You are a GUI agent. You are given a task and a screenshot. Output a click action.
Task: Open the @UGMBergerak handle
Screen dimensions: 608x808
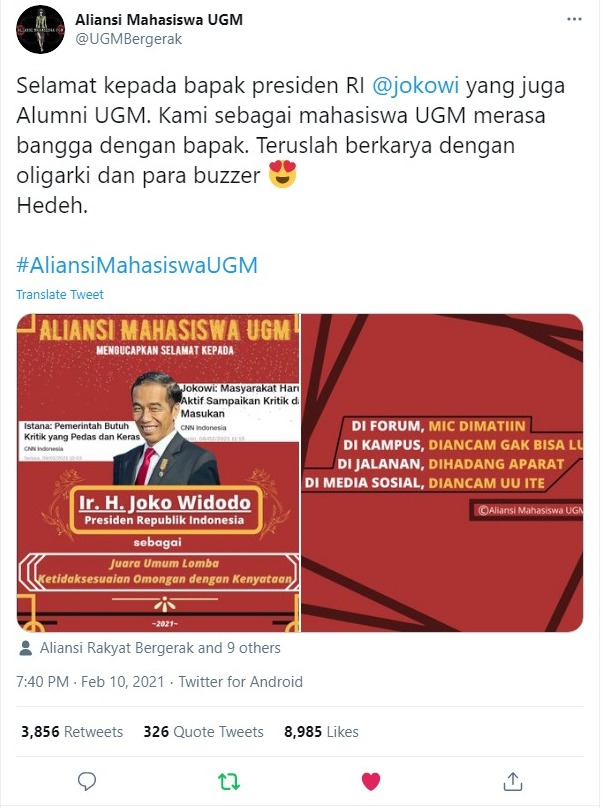point(128,39)
